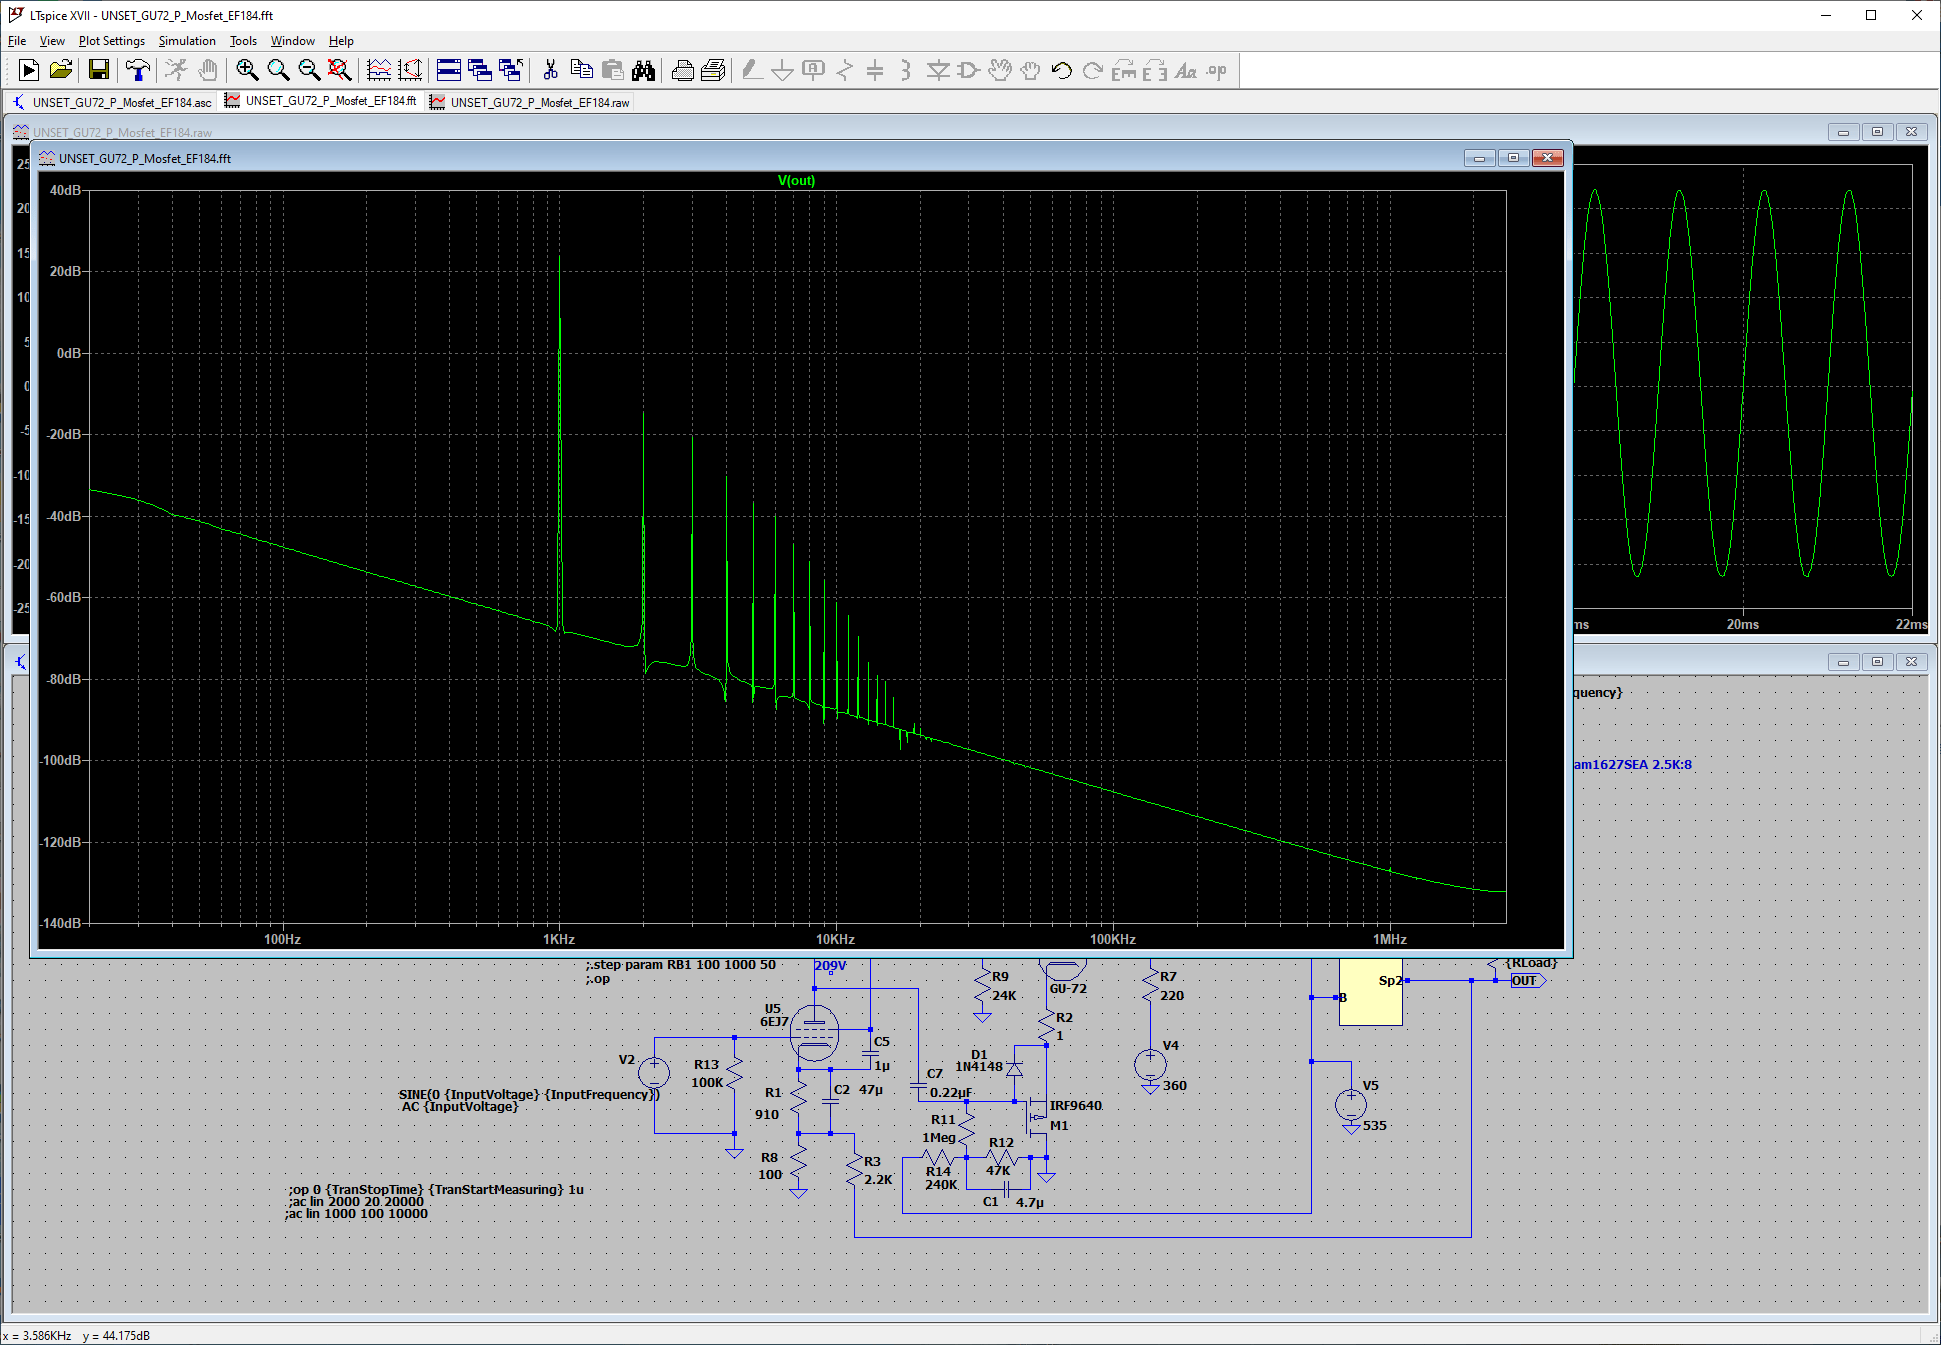Click the Redo arrow icon

[x=1092, y=70]
